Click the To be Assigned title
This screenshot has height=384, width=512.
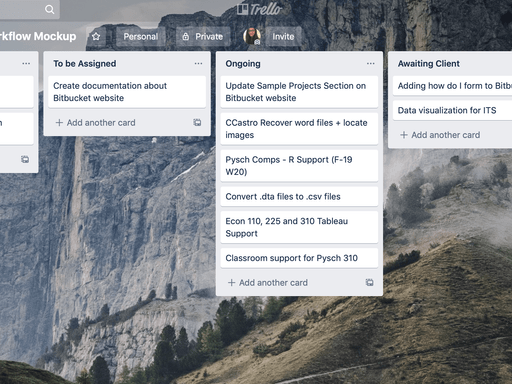(85, 63)
